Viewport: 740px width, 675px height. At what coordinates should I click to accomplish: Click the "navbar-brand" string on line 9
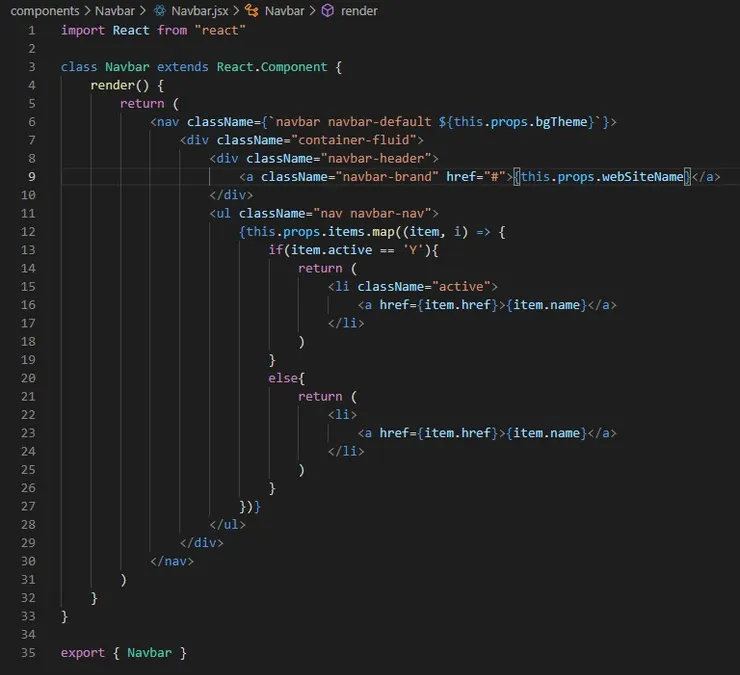pyautogui.click(x=387, y=177)
